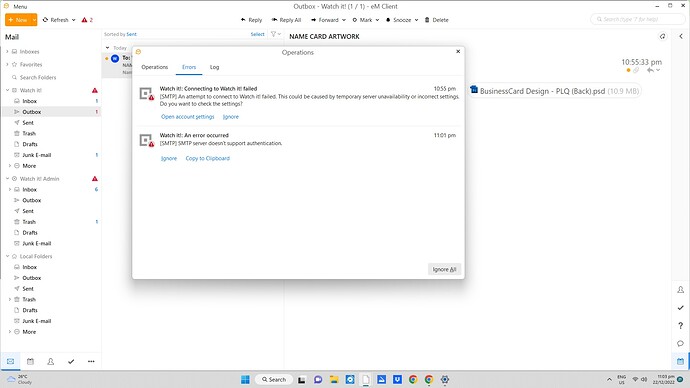The width and height of the screenshot is (690, 388).
Task: Open agenda checkmark icon in right sidebar
Action: tap(680, 307)
